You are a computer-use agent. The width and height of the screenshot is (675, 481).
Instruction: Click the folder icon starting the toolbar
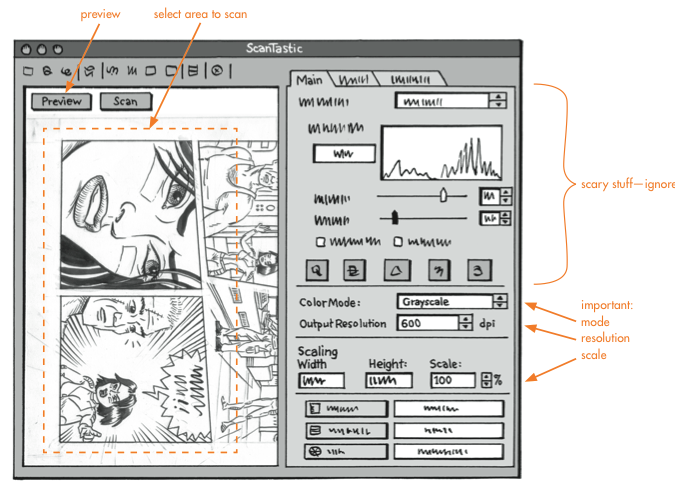(28, 71)
